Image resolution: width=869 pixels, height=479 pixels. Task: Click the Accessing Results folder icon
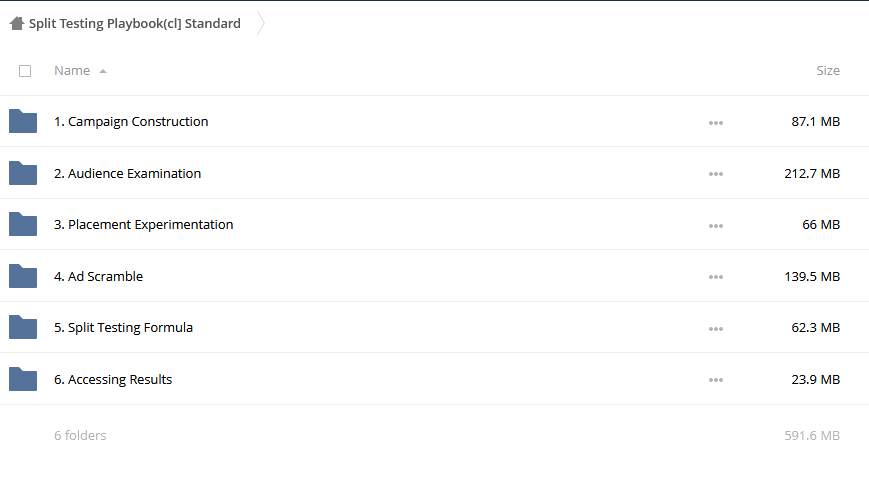23,379
